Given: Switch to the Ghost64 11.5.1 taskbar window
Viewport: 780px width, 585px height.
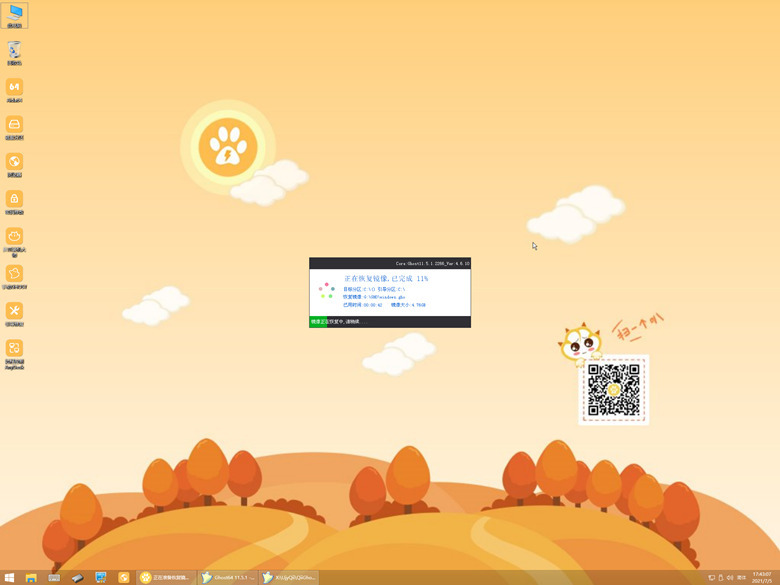Looking at the screenshot, I should (227, 577).
